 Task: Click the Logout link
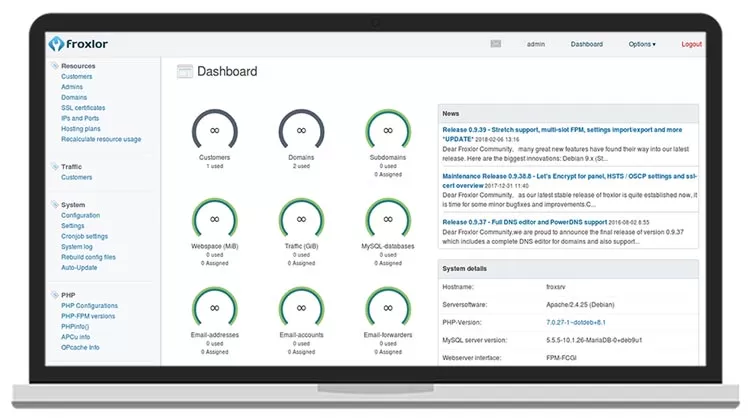click(691, 44)
